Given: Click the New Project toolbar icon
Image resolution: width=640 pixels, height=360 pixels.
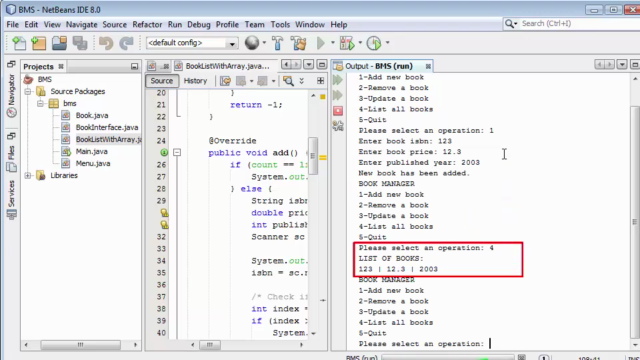Looking at the screenshot, I should point(38,43).
